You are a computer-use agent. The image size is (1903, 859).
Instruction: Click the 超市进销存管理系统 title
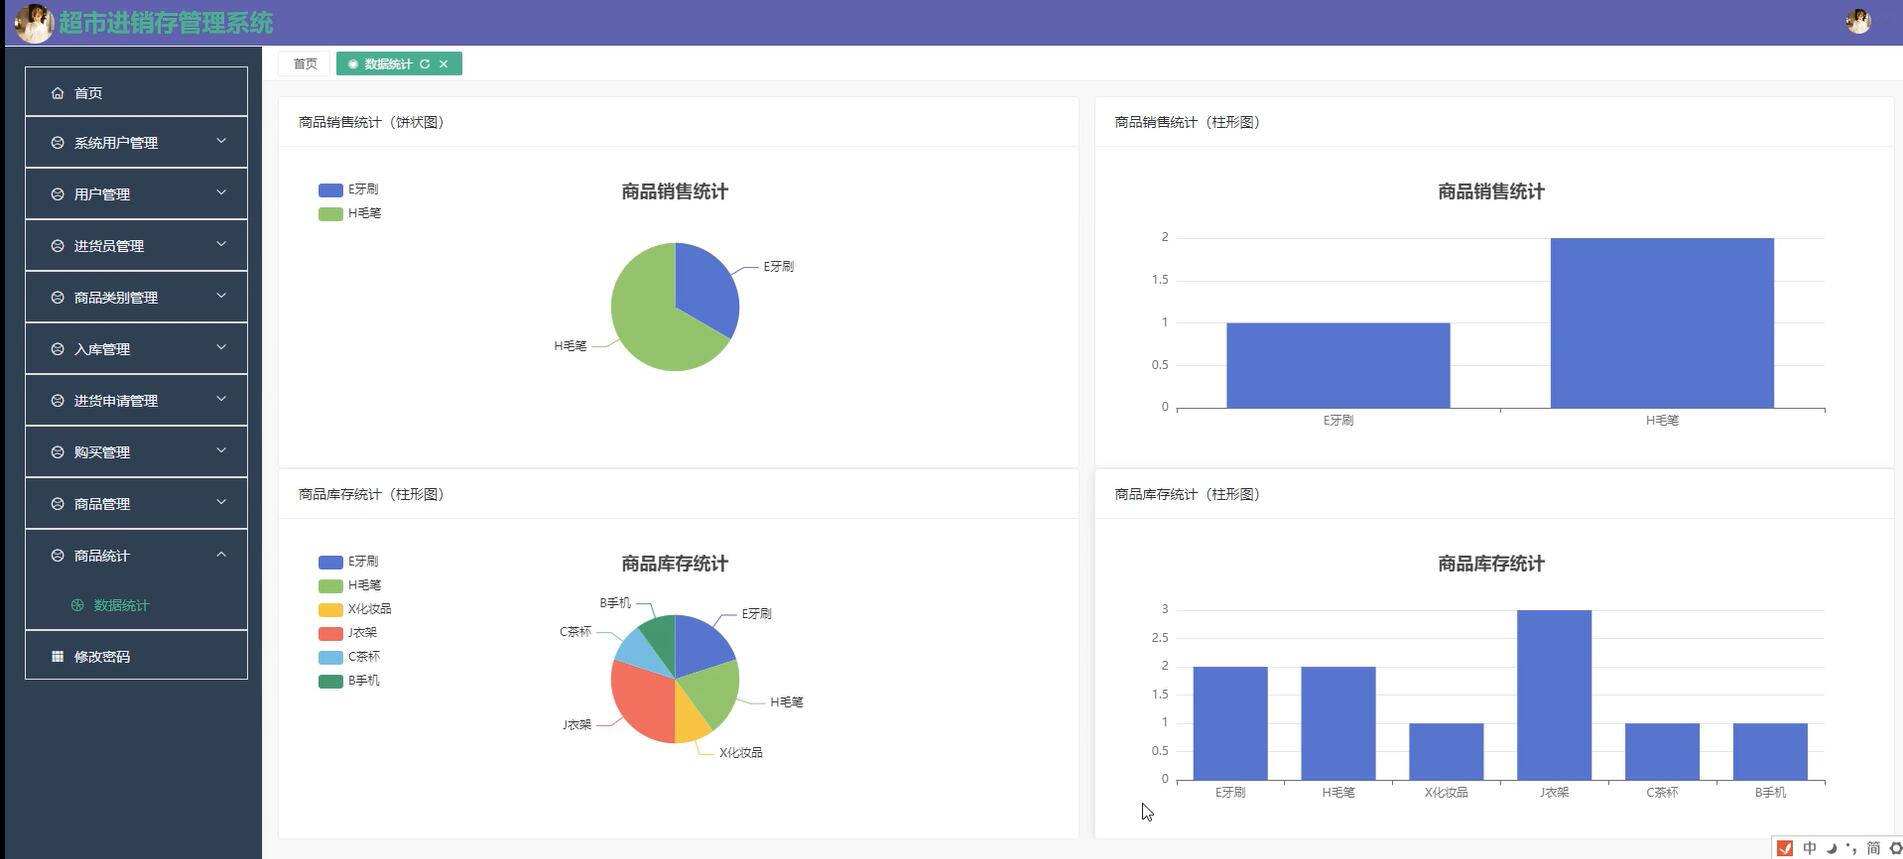coord(166,23)
